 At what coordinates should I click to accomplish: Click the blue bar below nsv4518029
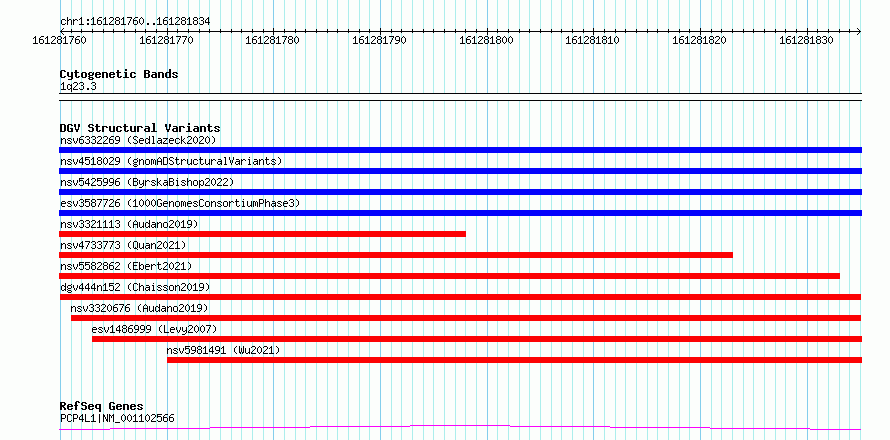click(460, 171)
